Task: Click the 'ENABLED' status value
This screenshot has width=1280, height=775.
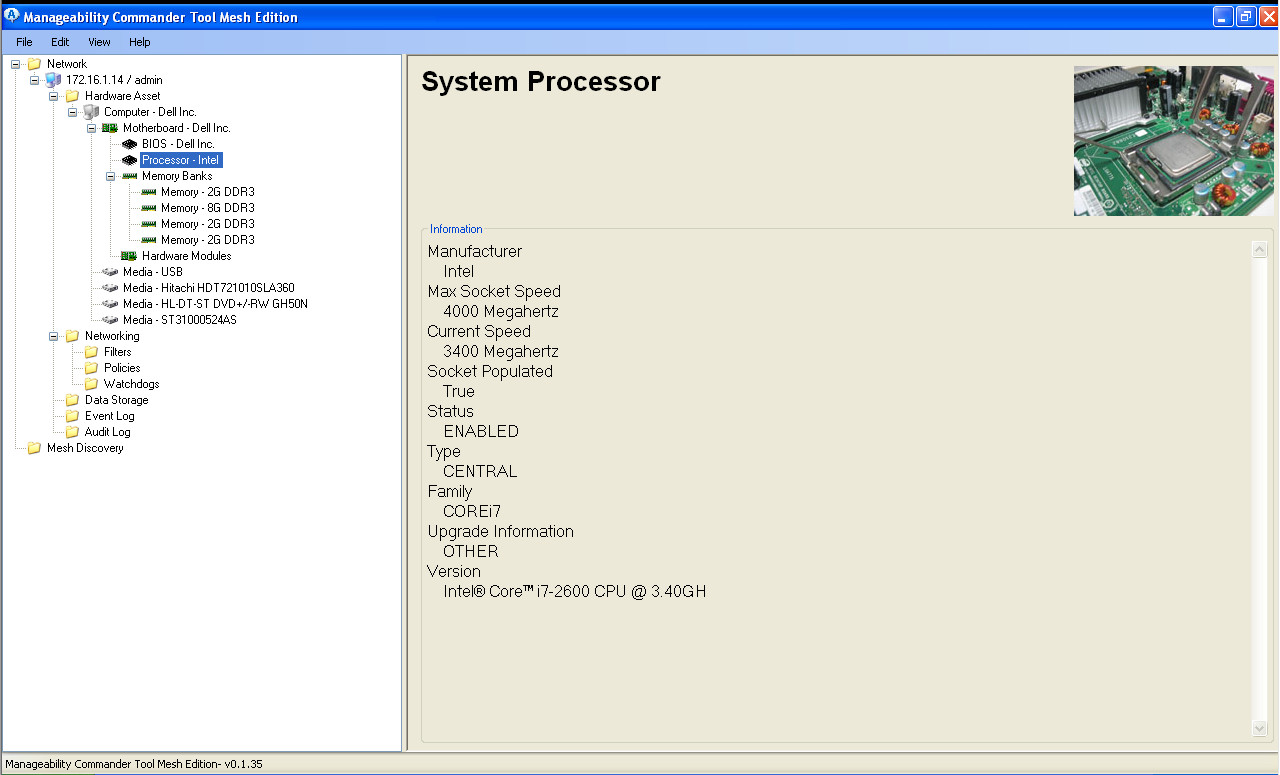Action: [481, 431]
